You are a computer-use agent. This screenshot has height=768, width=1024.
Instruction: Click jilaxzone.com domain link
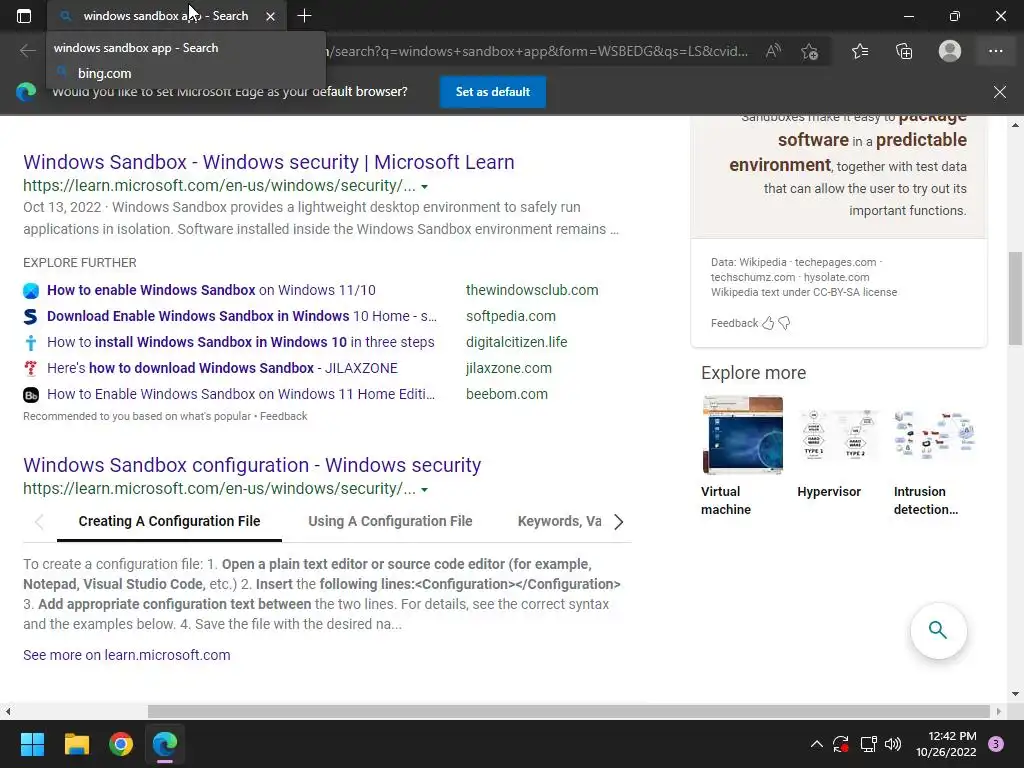pos(509,368)
